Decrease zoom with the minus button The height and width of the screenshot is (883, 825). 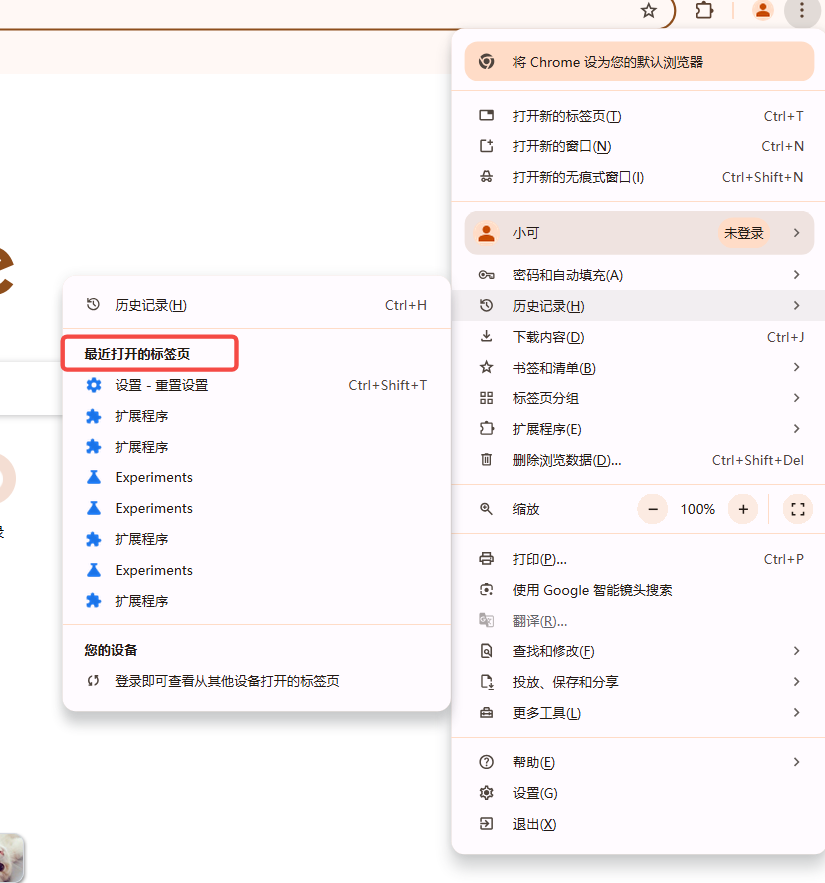coord(653,509)
